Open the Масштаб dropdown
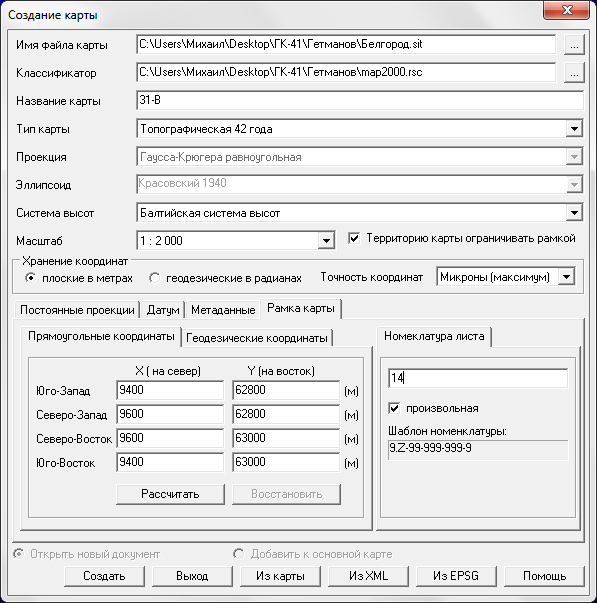Screen dimensions: 597x603 (326, 241)
